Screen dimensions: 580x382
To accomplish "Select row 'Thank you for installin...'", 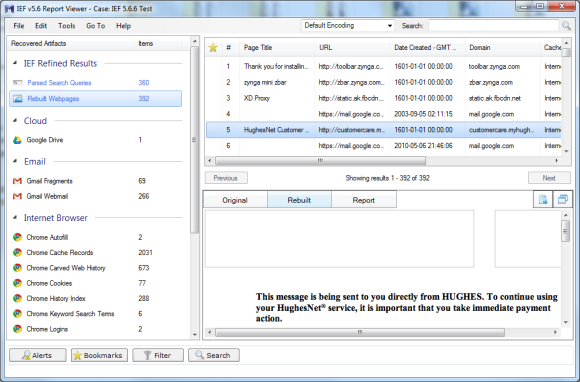I will pos(383,67).
